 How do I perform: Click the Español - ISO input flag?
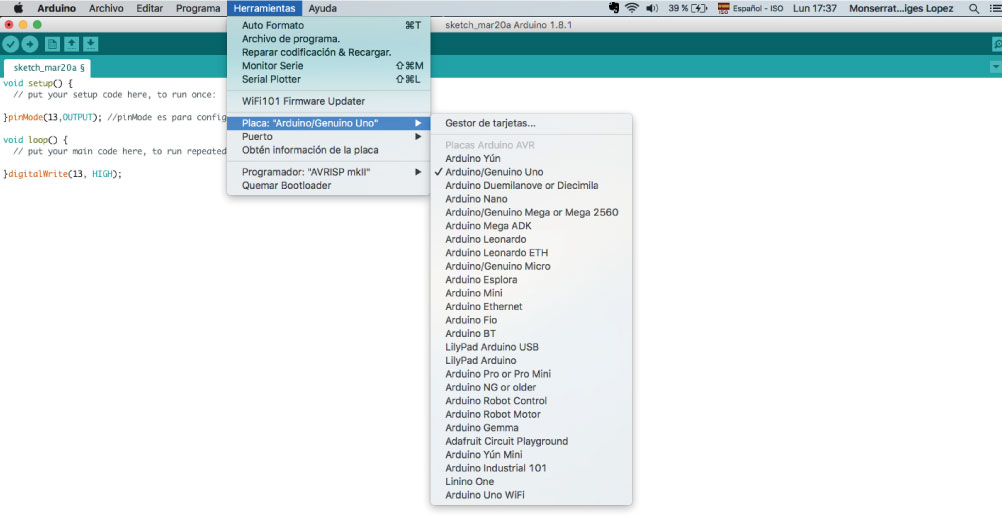coord(723,8)
